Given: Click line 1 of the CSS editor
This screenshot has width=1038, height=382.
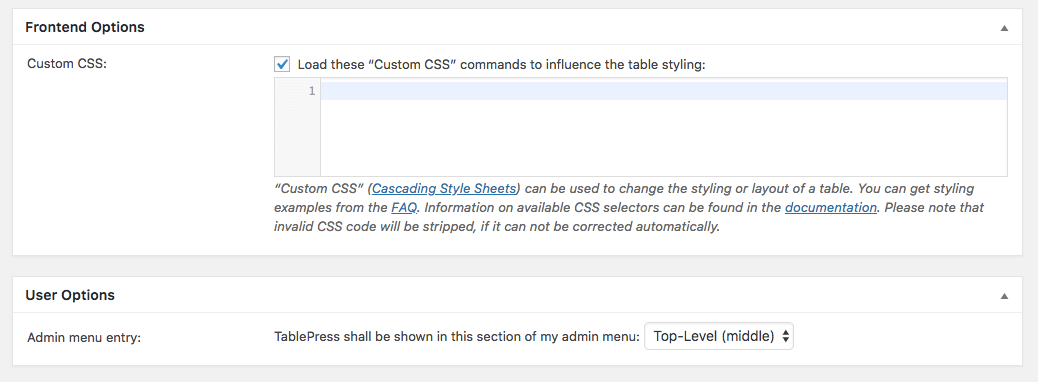Looking at the screenshot, I should [664, 91].
